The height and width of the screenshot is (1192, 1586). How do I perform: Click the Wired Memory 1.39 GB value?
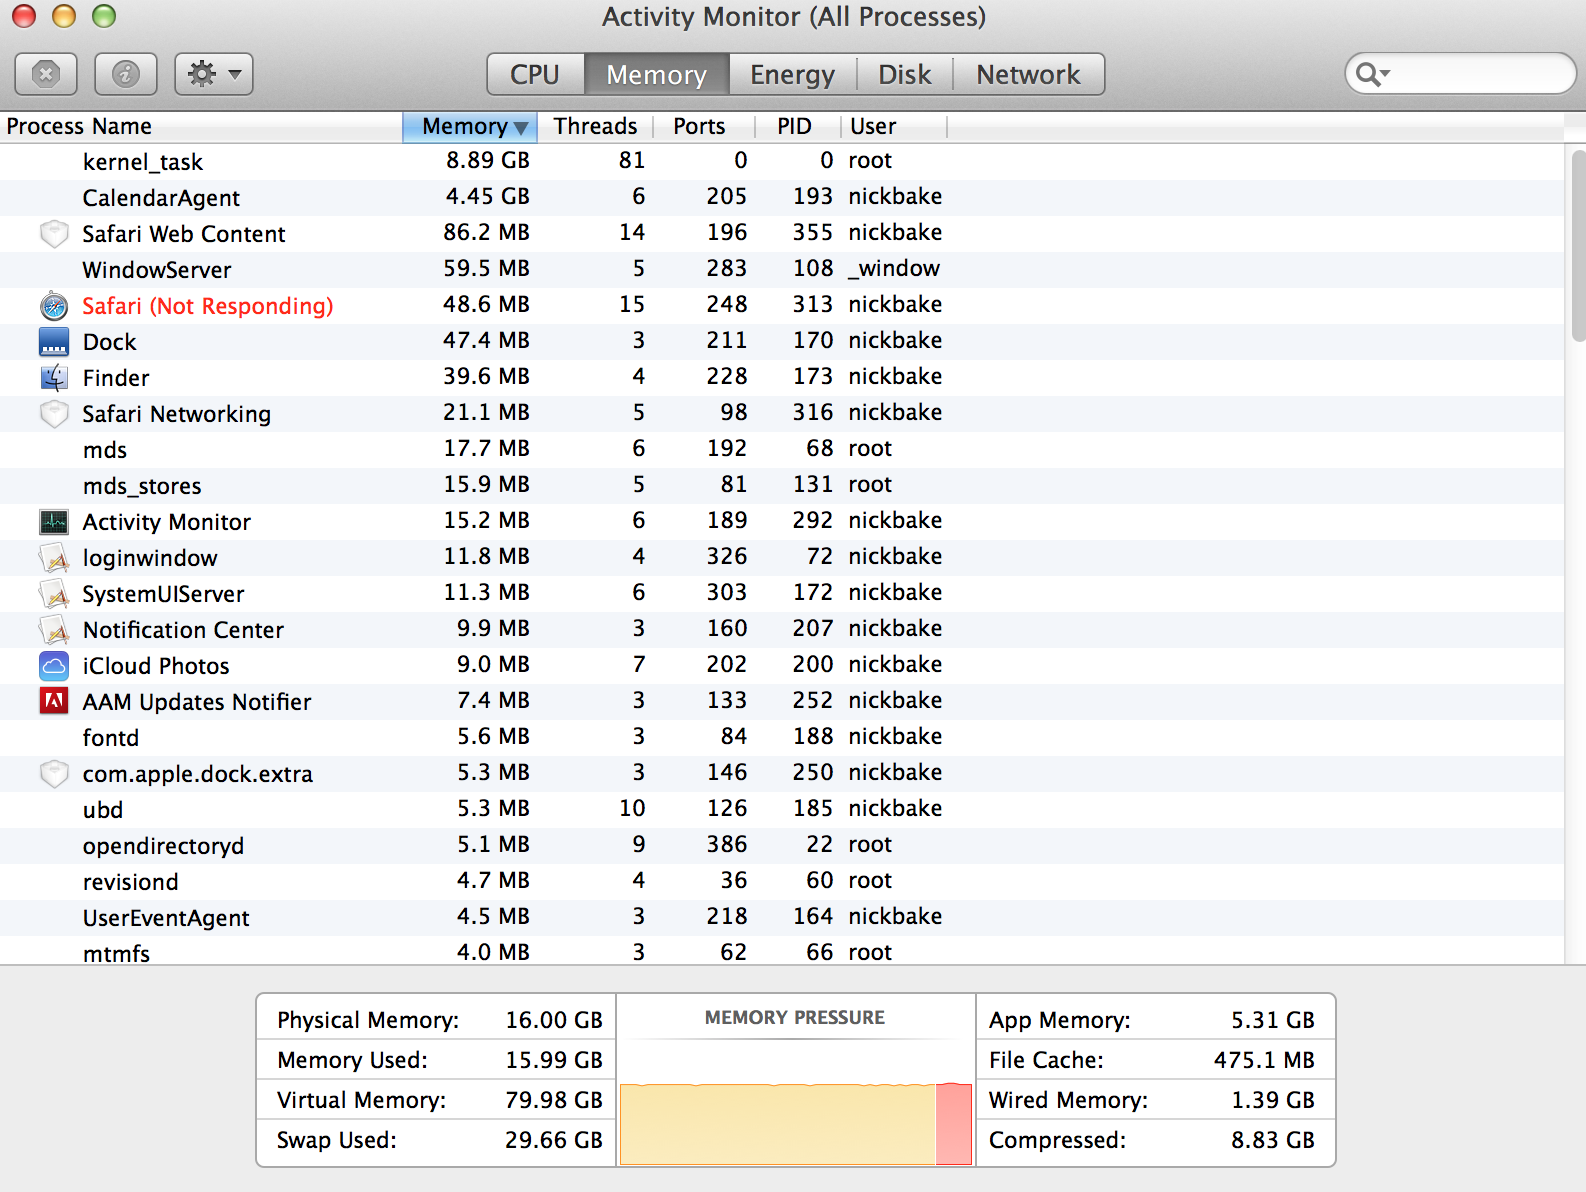(1273, 1100)
